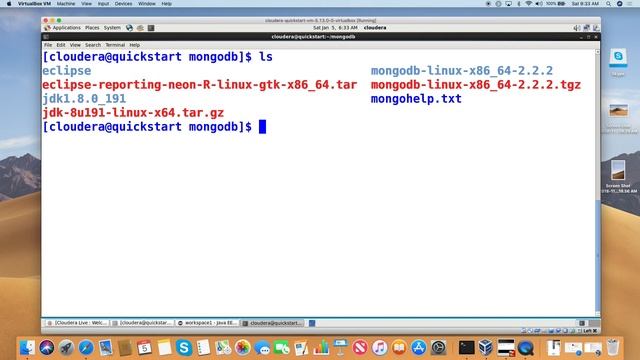Open the Terminal menu in the terminal

115,45
